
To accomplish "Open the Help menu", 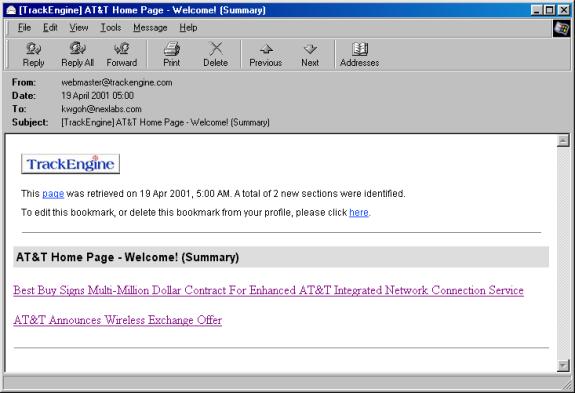I will click(x=188, y=27).
